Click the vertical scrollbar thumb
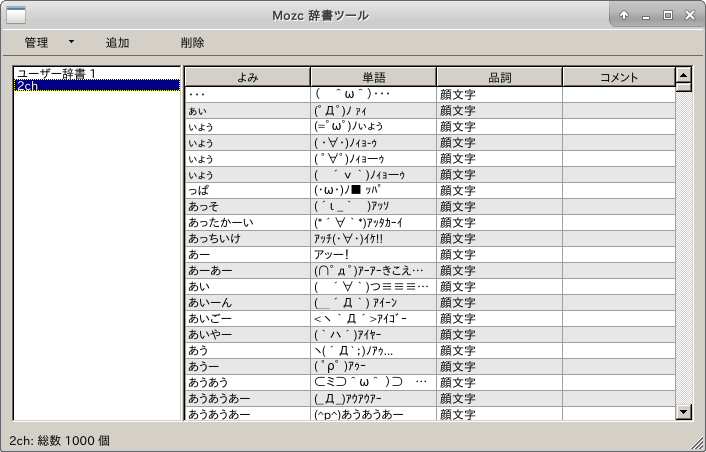This screenshot has width=706, height=452. (x=684, y=87)
